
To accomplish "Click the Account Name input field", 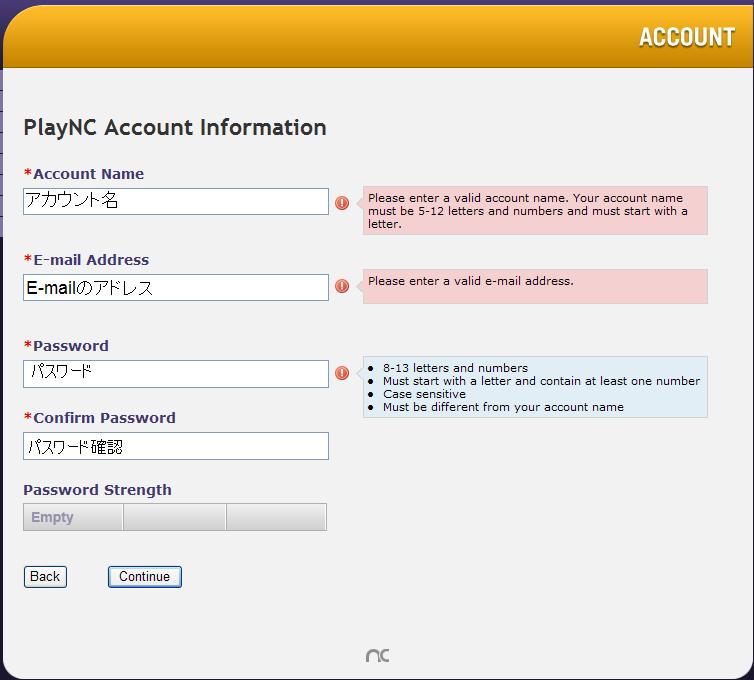I will (x=176, y=201).
